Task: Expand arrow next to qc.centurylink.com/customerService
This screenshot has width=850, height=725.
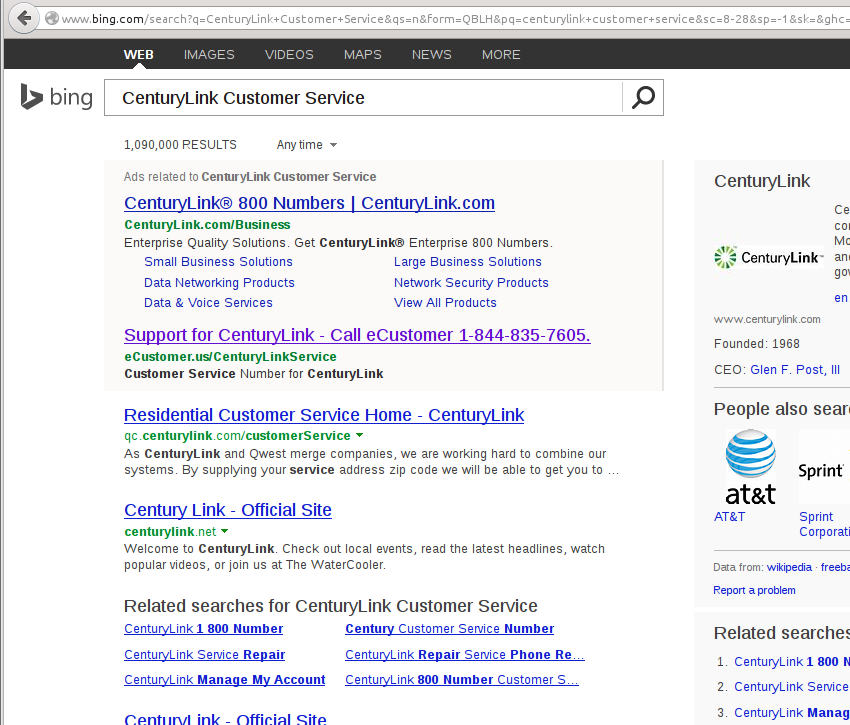Action: (x=359, y=435)
